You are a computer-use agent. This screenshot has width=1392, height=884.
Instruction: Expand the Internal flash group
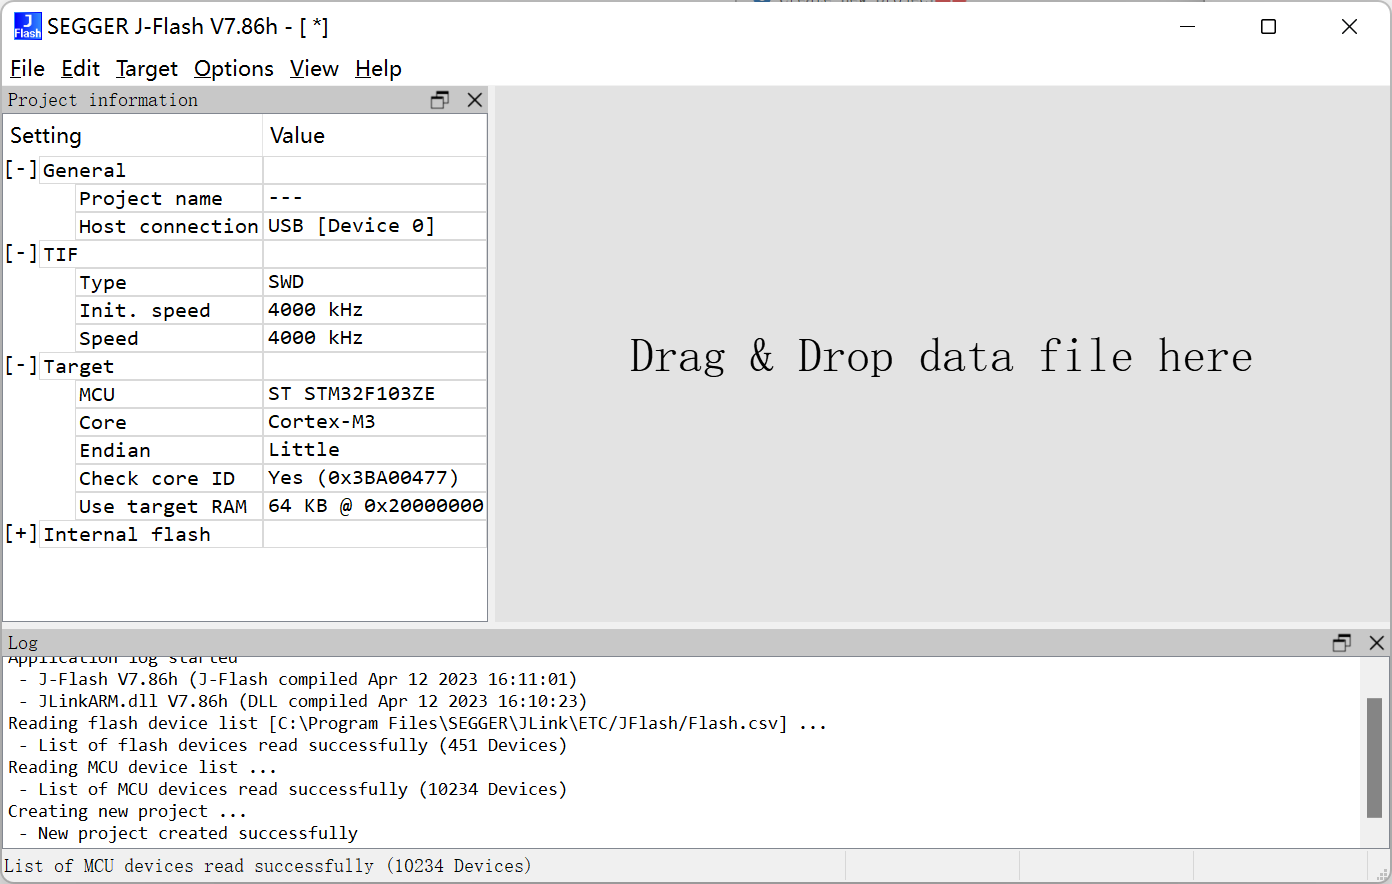point(21,534)
